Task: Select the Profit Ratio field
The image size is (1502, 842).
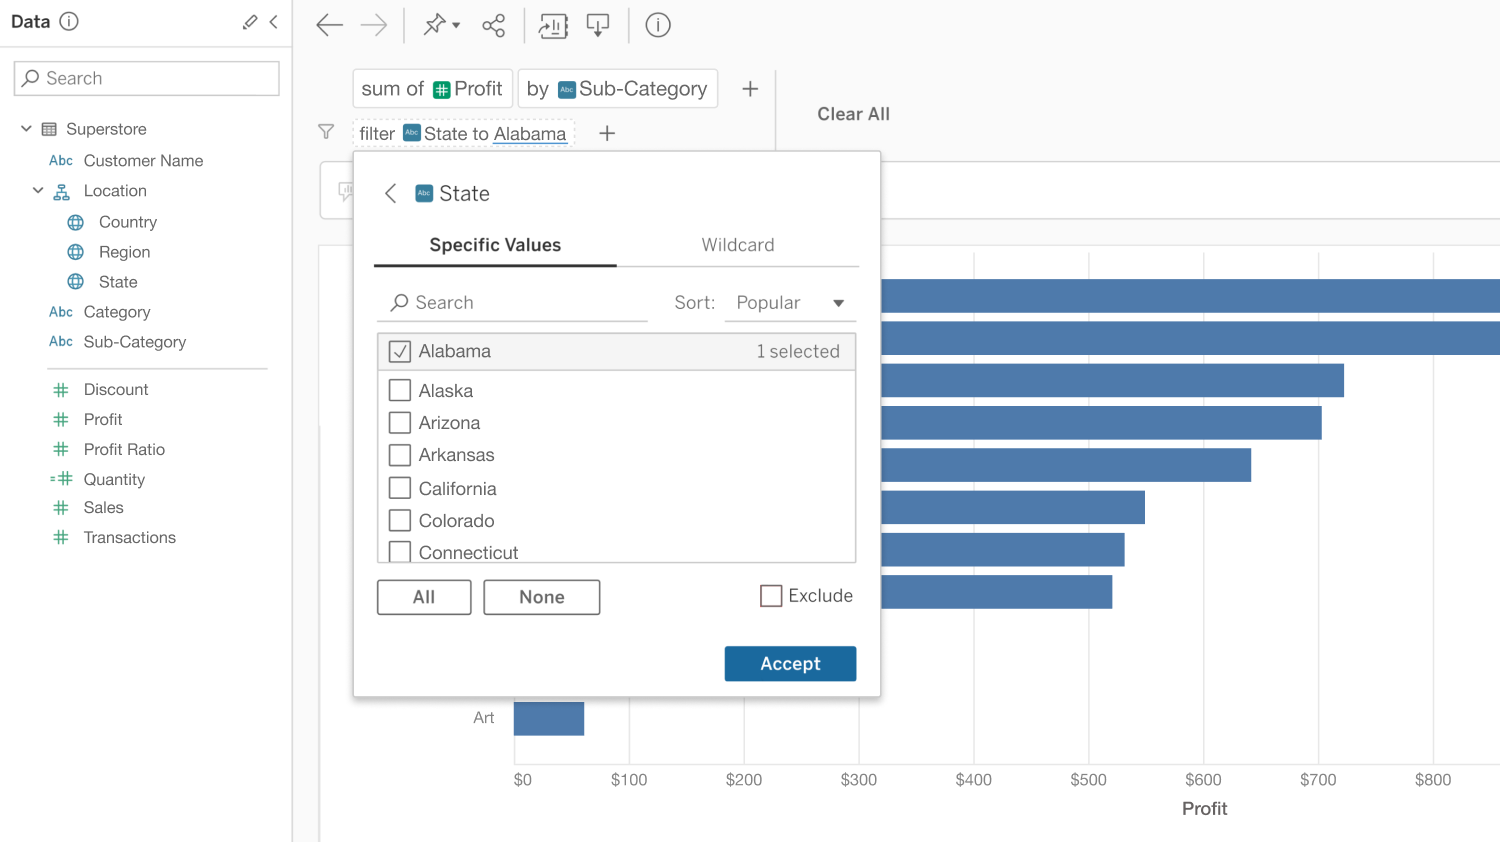Action: [x=124, y=449]
